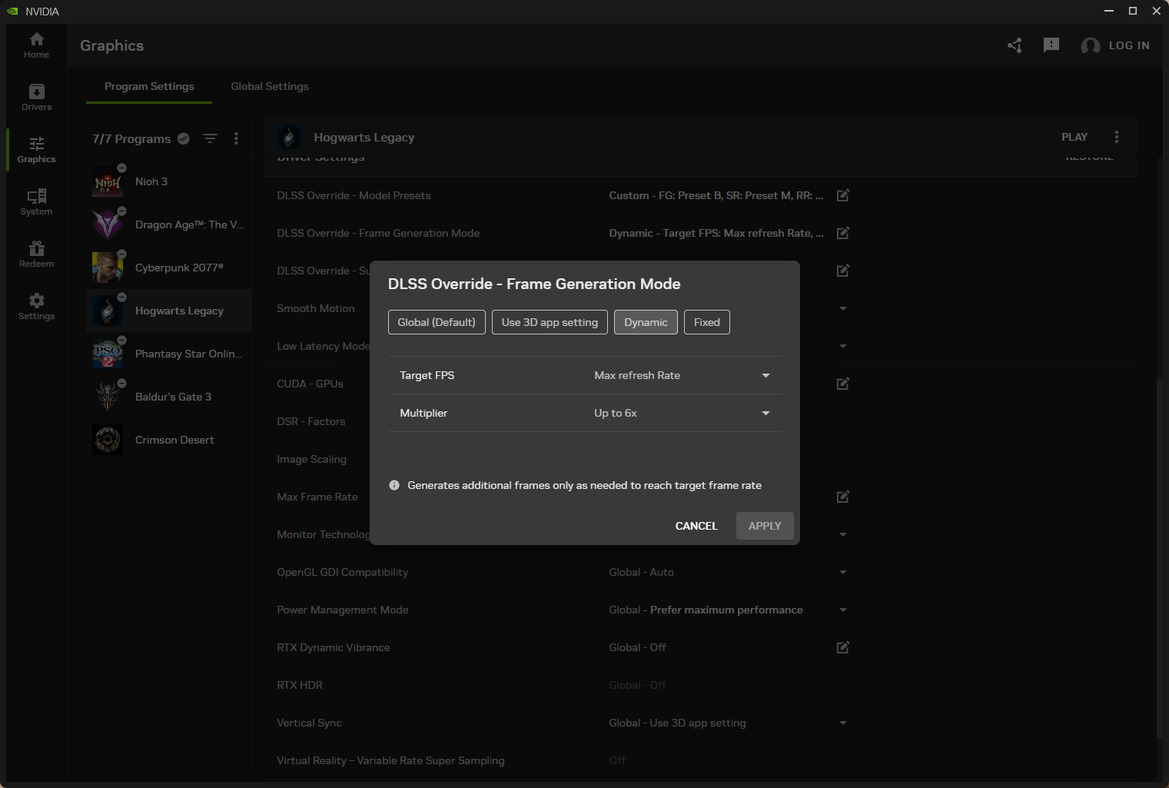
Task: Click the share icon in header
Action: click(x=1014, y=46)
